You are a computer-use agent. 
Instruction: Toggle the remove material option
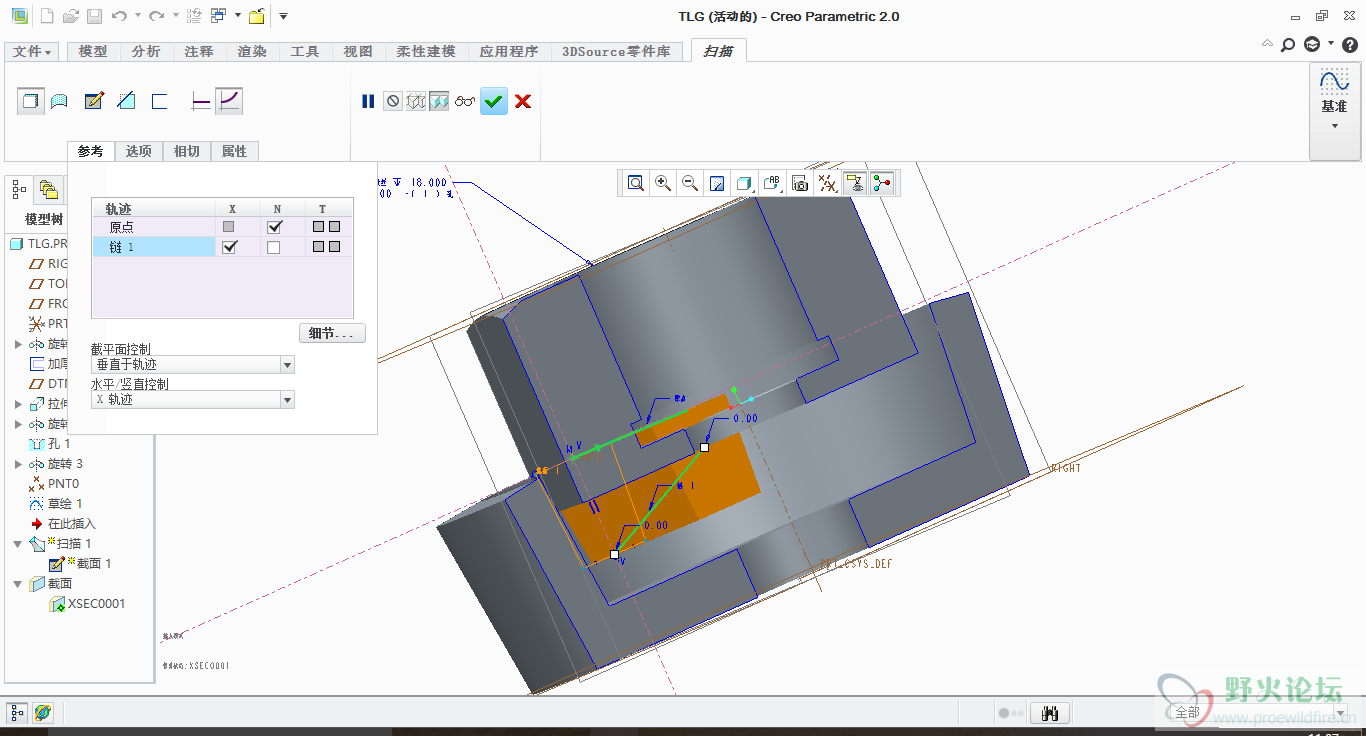[x=126, y=101]
